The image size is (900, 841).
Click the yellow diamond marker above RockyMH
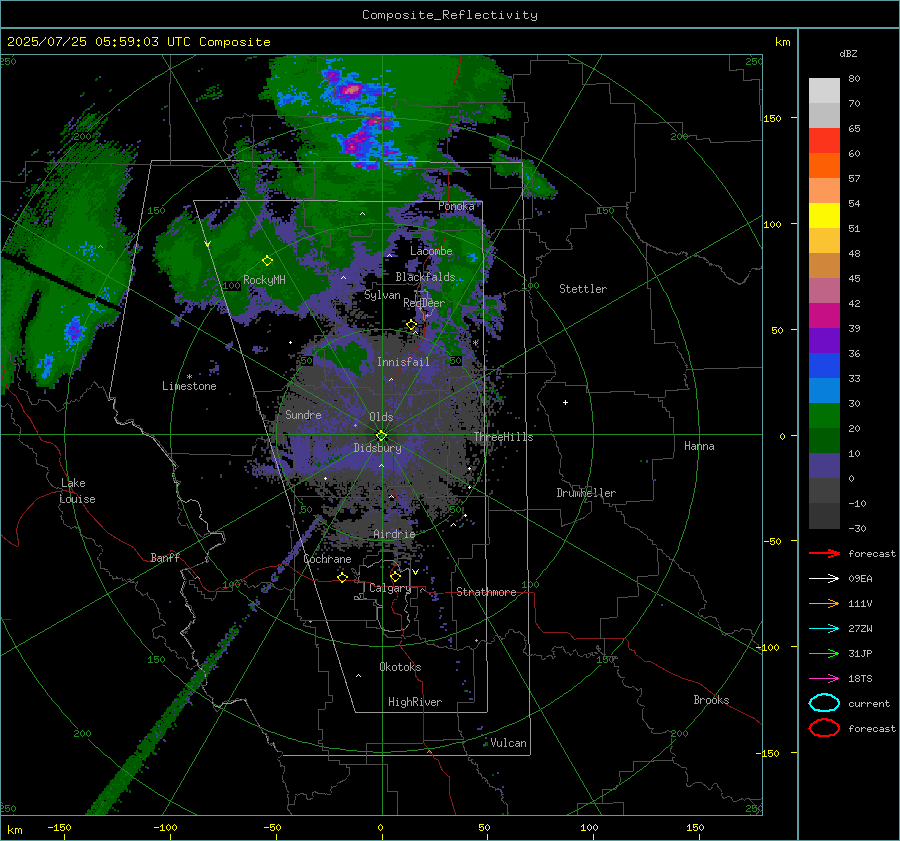coord(267,261)
